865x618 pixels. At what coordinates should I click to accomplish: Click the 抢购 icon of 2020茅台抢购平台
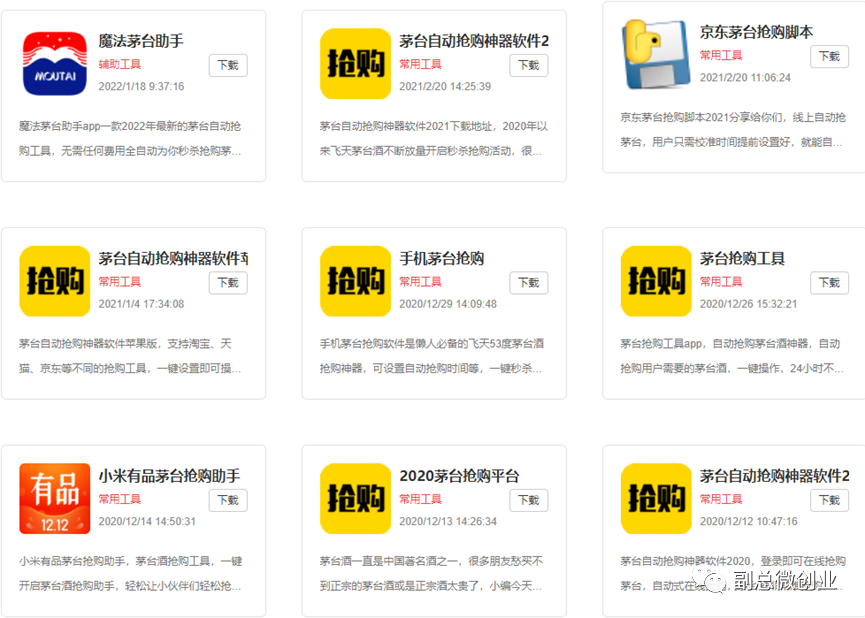(355, 498)
